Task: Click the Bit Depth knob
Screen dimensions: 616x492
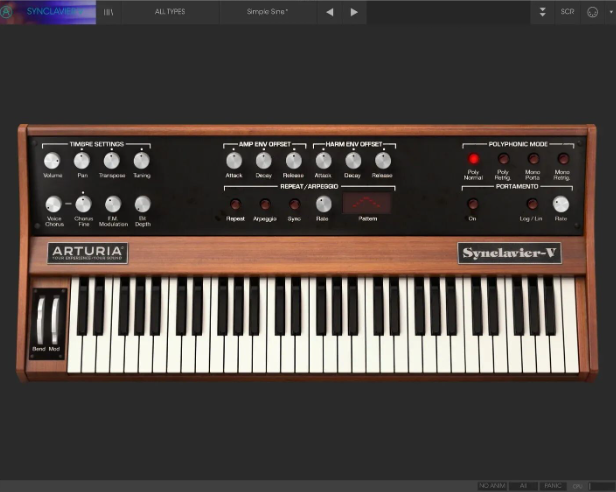Action: point(143,204)
